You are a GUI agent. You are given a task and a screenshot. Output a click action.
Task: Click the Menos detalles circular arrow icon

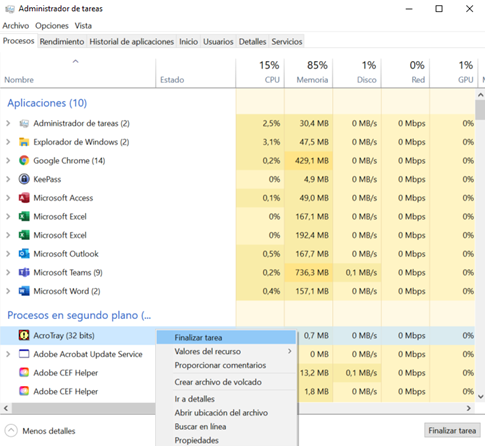(x=11, y=431)
